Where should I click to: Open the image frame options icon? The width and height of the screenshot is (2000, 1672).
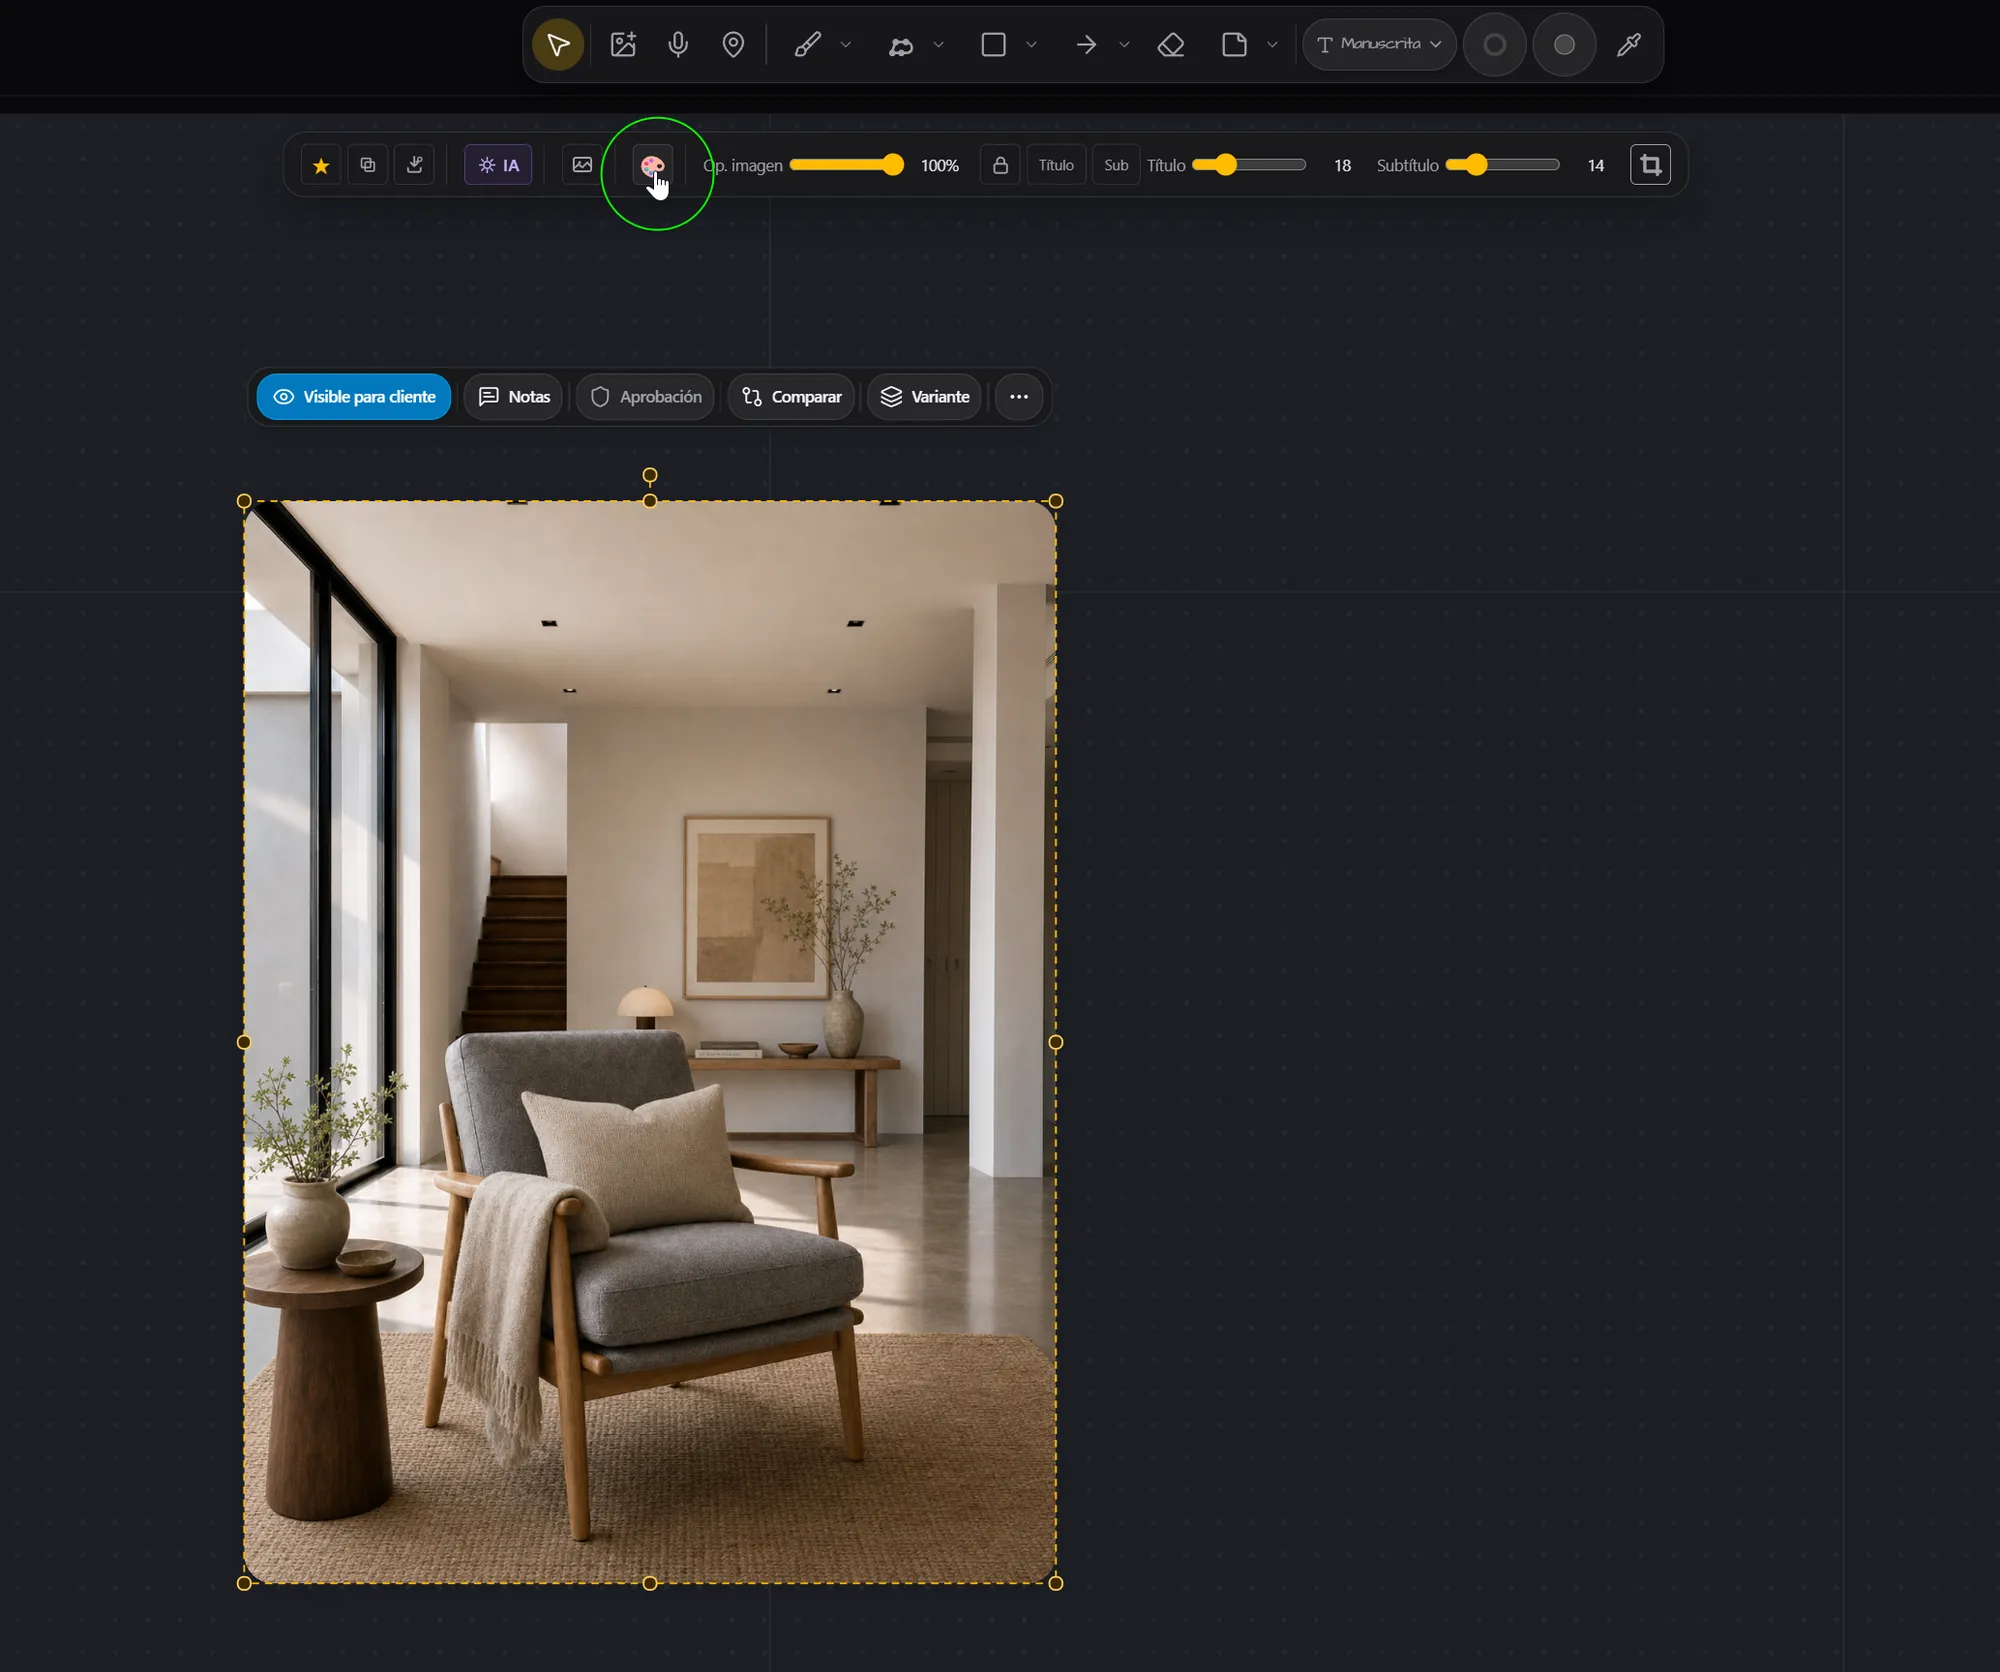(x=582, y=165)
